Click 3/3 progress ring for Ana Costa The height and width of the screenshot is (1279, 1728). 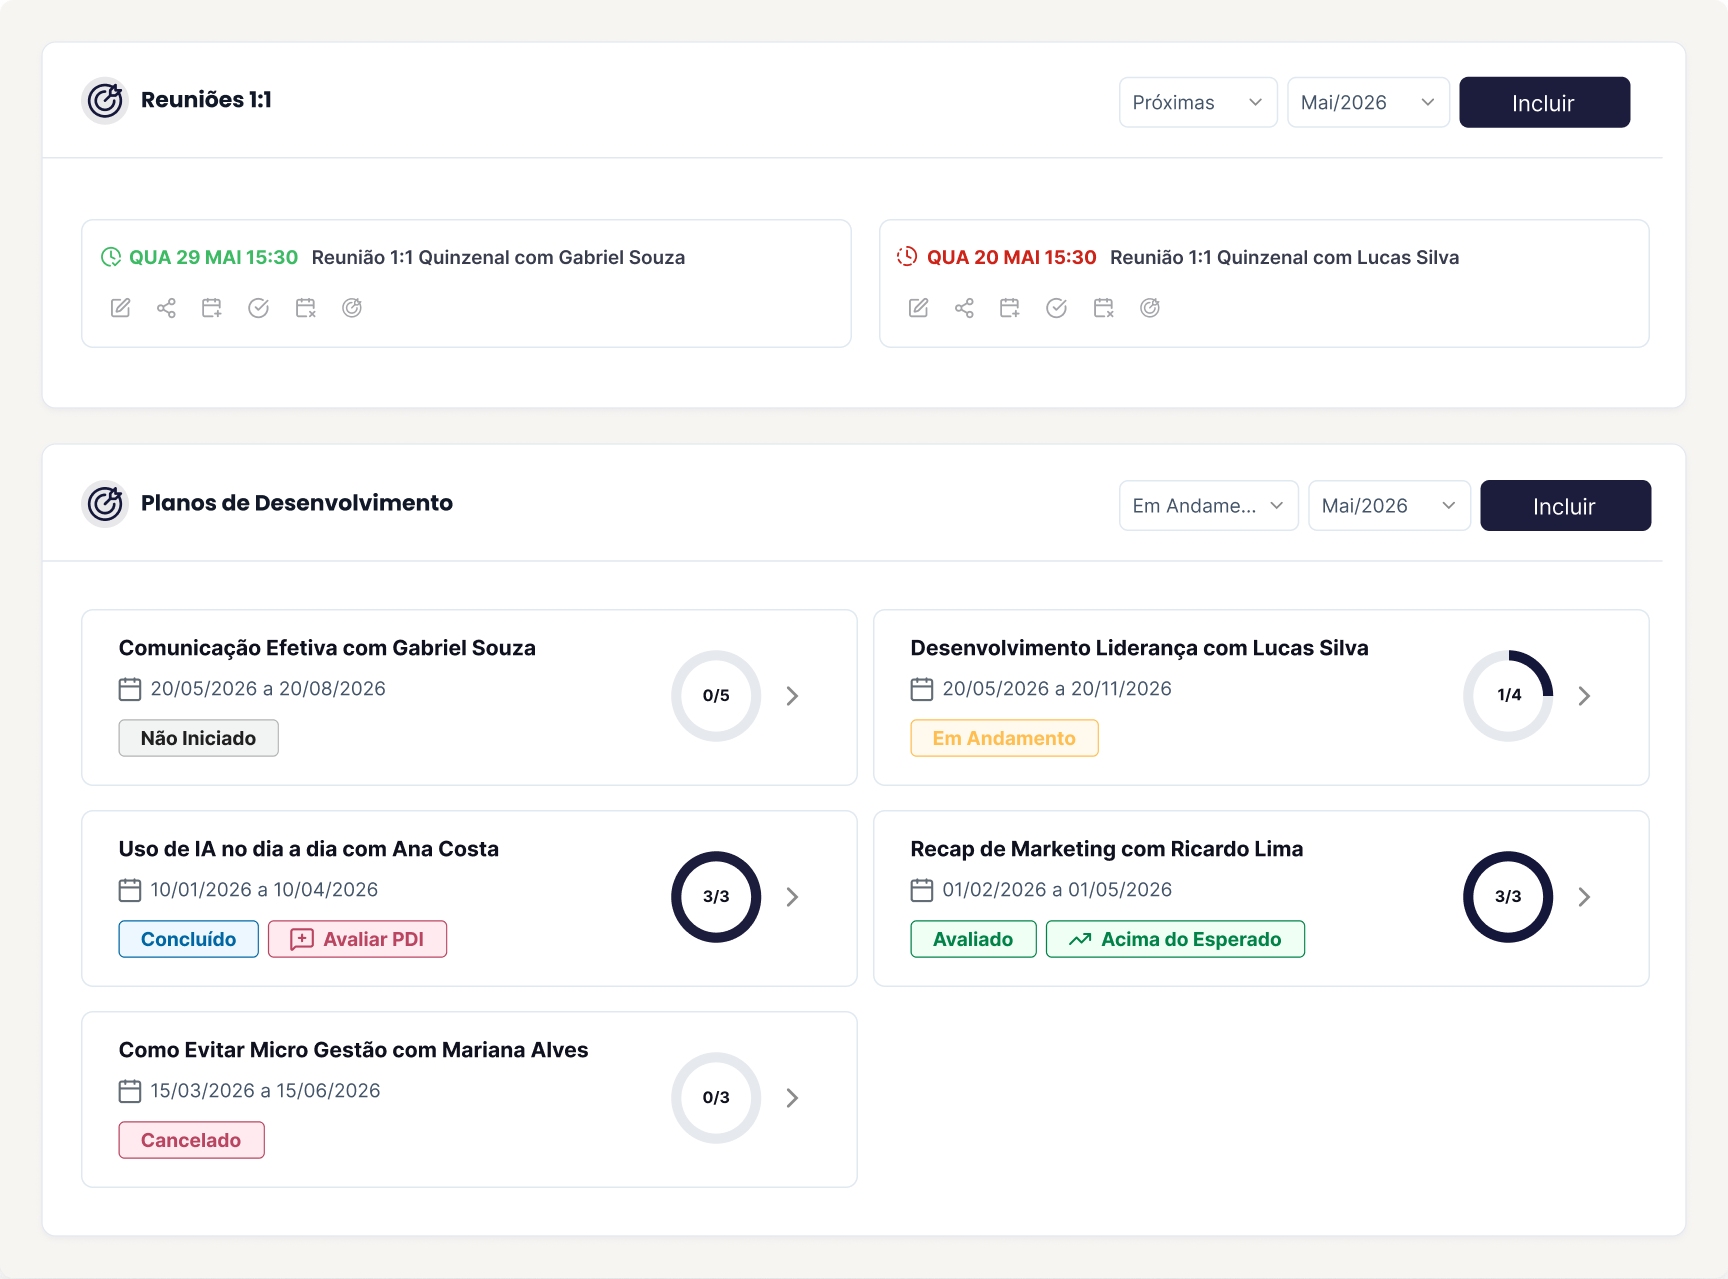(716, 897)
